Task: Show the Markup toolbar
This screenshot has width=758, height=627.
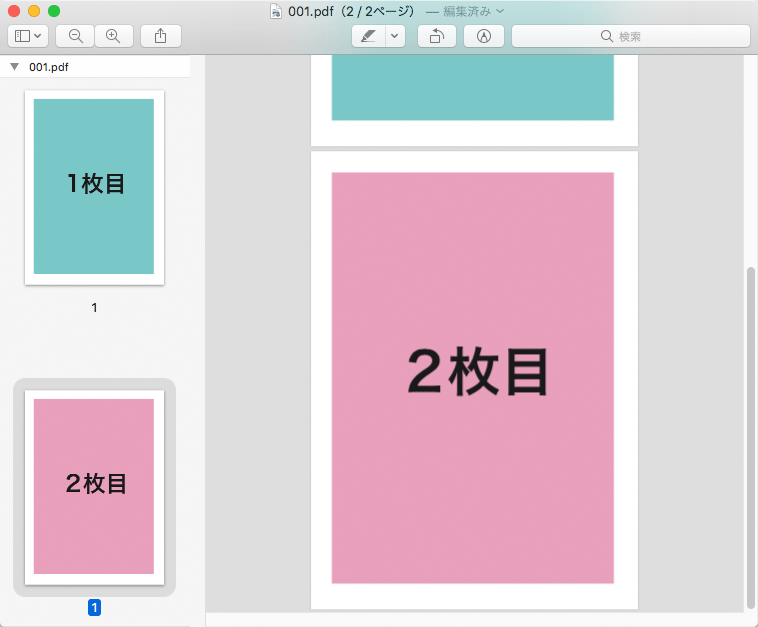Action: [484, 36]
